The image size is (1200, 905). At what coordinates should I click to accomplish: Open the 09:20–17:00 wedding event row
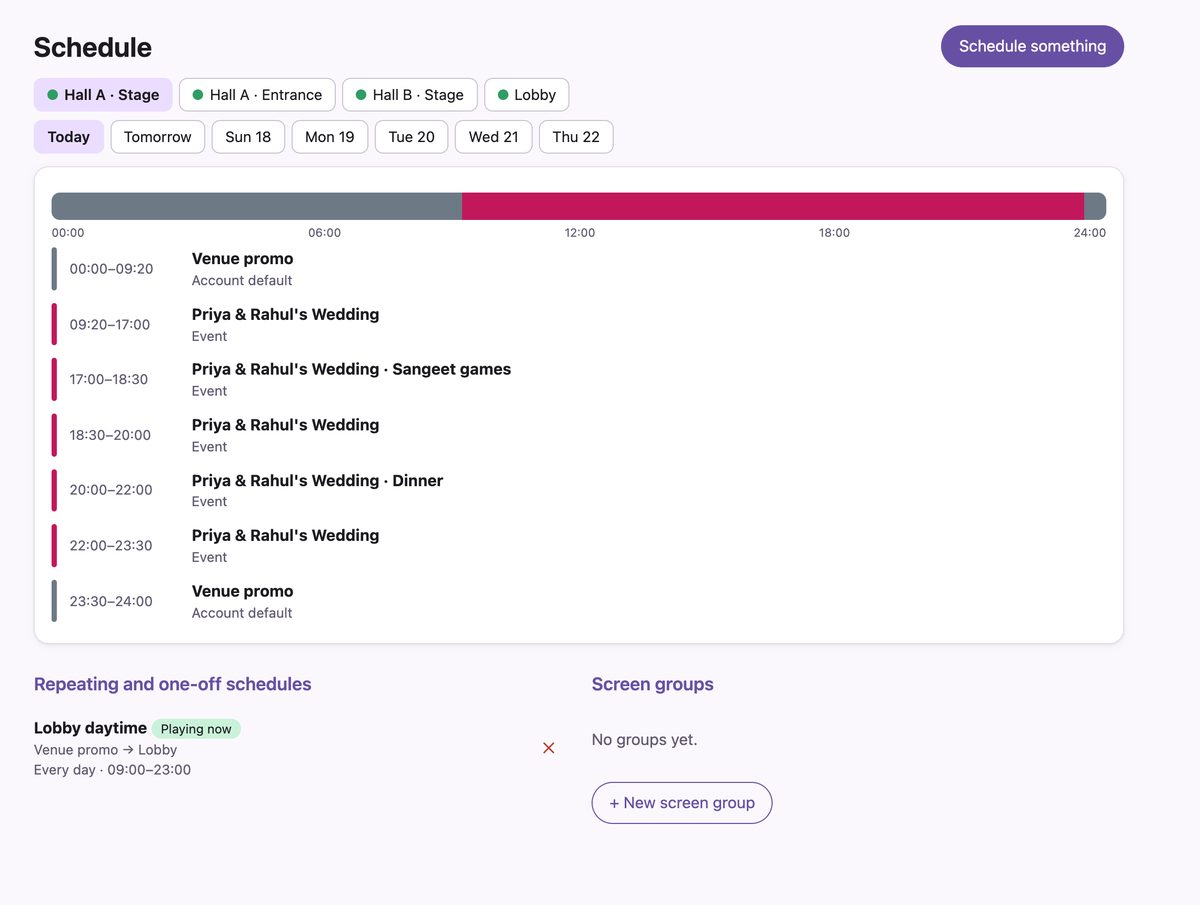click(x=579, y=324)
